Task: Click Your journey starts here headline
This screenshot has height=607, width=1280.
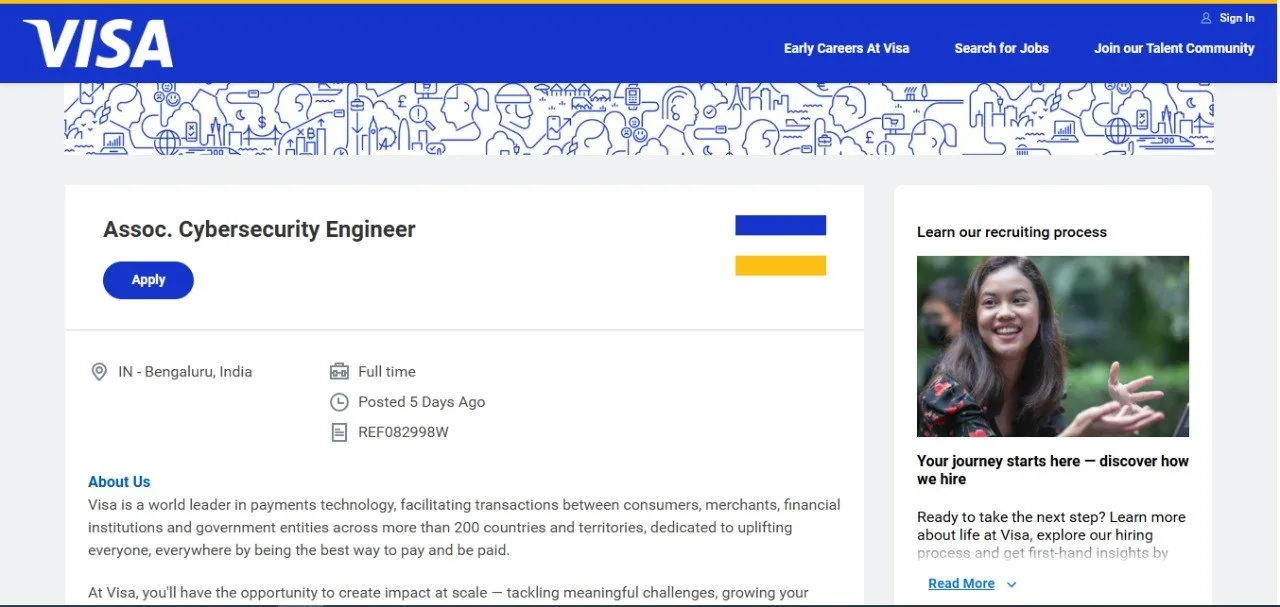Action: tap(1053, 470)
